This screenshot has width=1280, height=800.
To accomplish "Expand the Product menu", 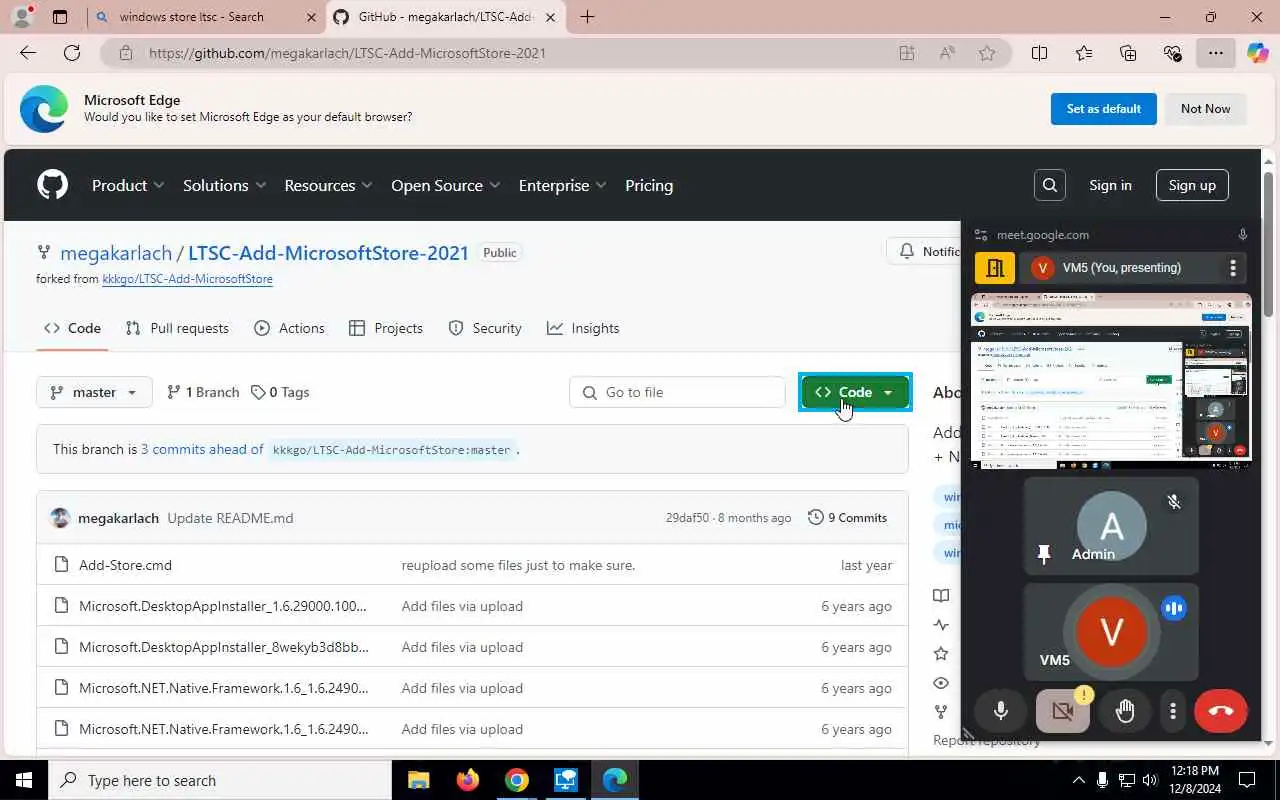I will pyautogui.click(x=128, y=185).
